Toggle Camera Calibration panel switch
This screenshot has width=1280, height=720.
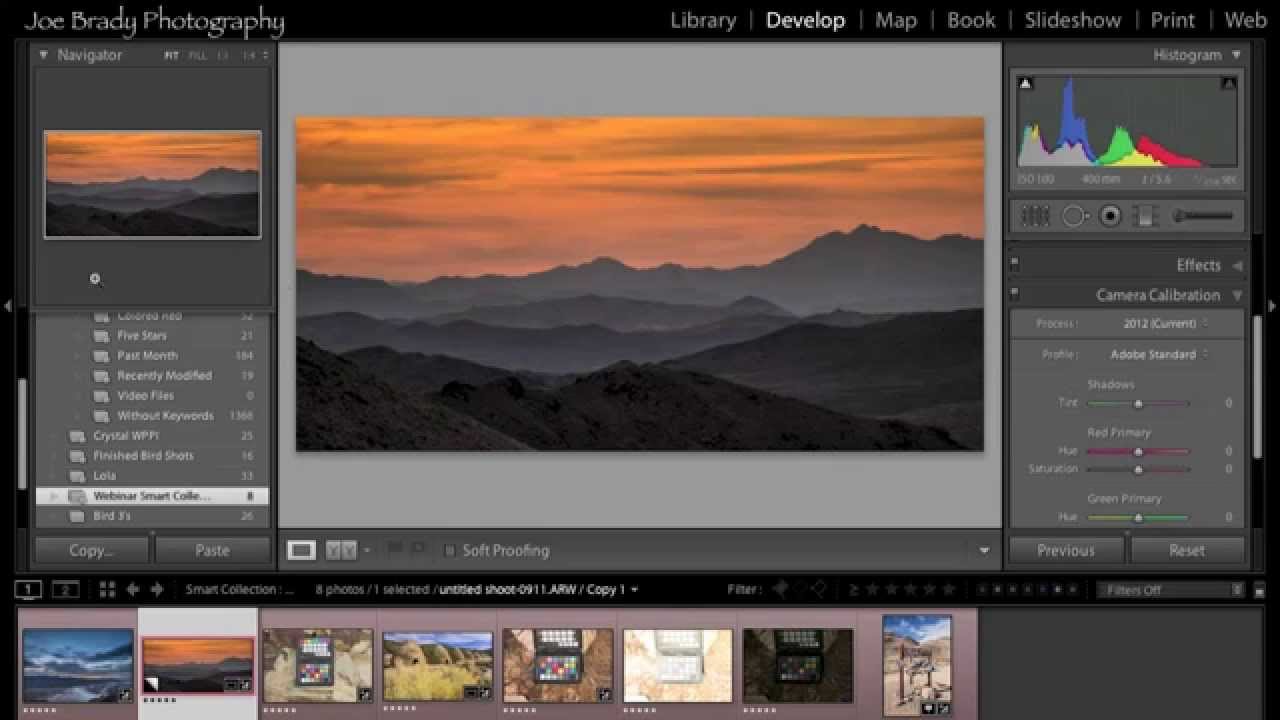click(1014, 295)
